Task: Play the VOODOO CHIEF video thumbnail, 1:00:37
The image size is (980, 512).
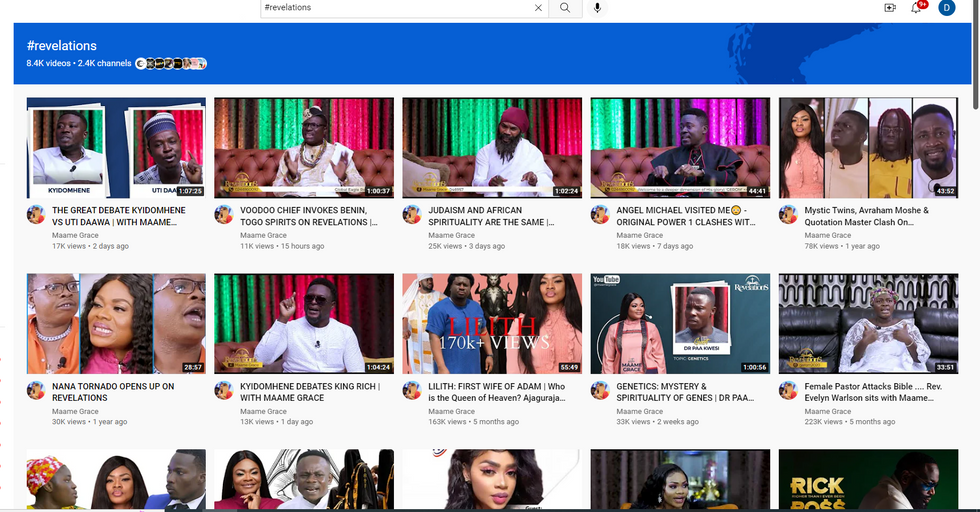Action: (x=304, y=148)
